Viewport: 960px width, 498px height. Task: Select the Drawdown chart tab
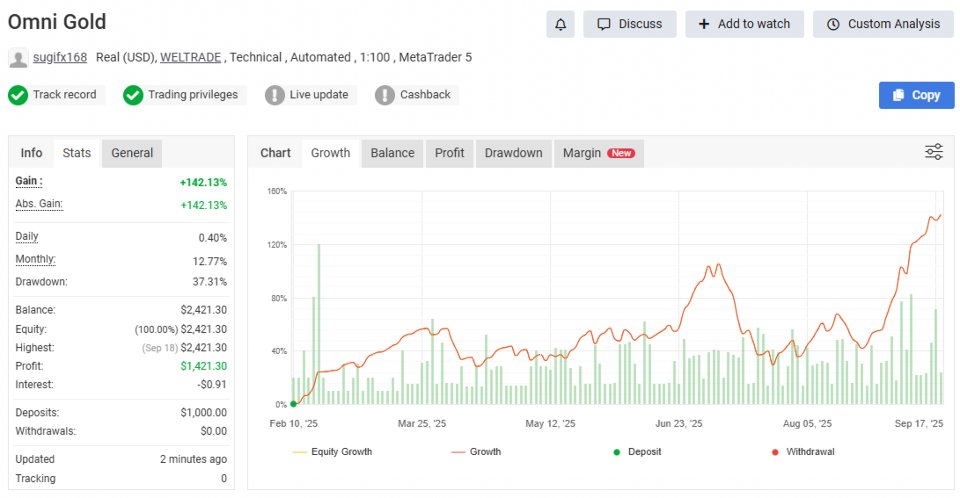[514, 153]
